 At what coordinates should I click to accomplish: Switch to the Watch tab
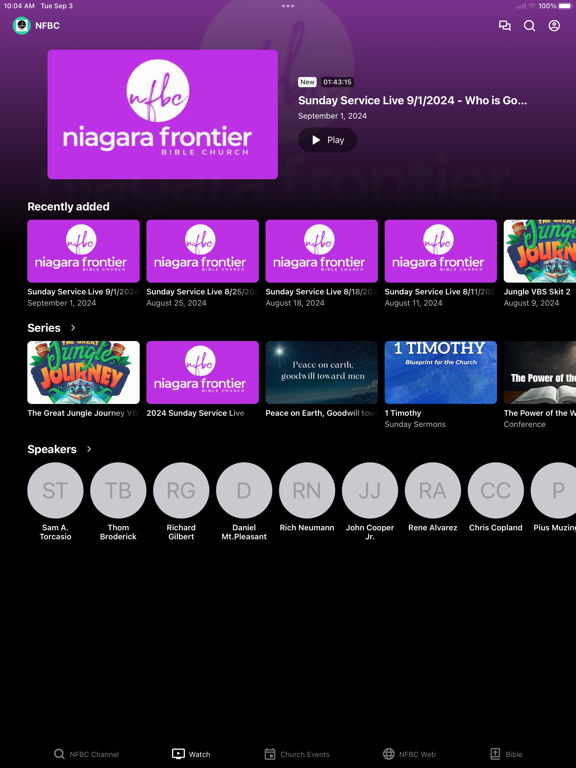[x=191, y=754]
